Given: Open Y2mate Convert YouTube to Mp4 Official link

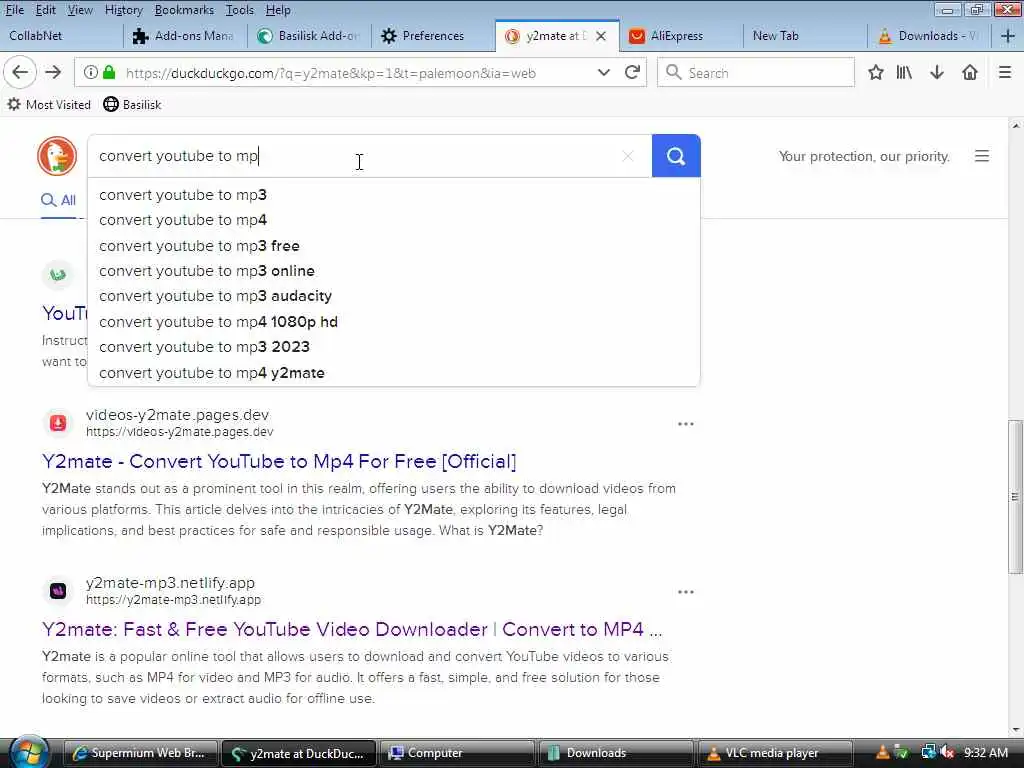Looking at the screenshot, I should click(x=279, y=462).
